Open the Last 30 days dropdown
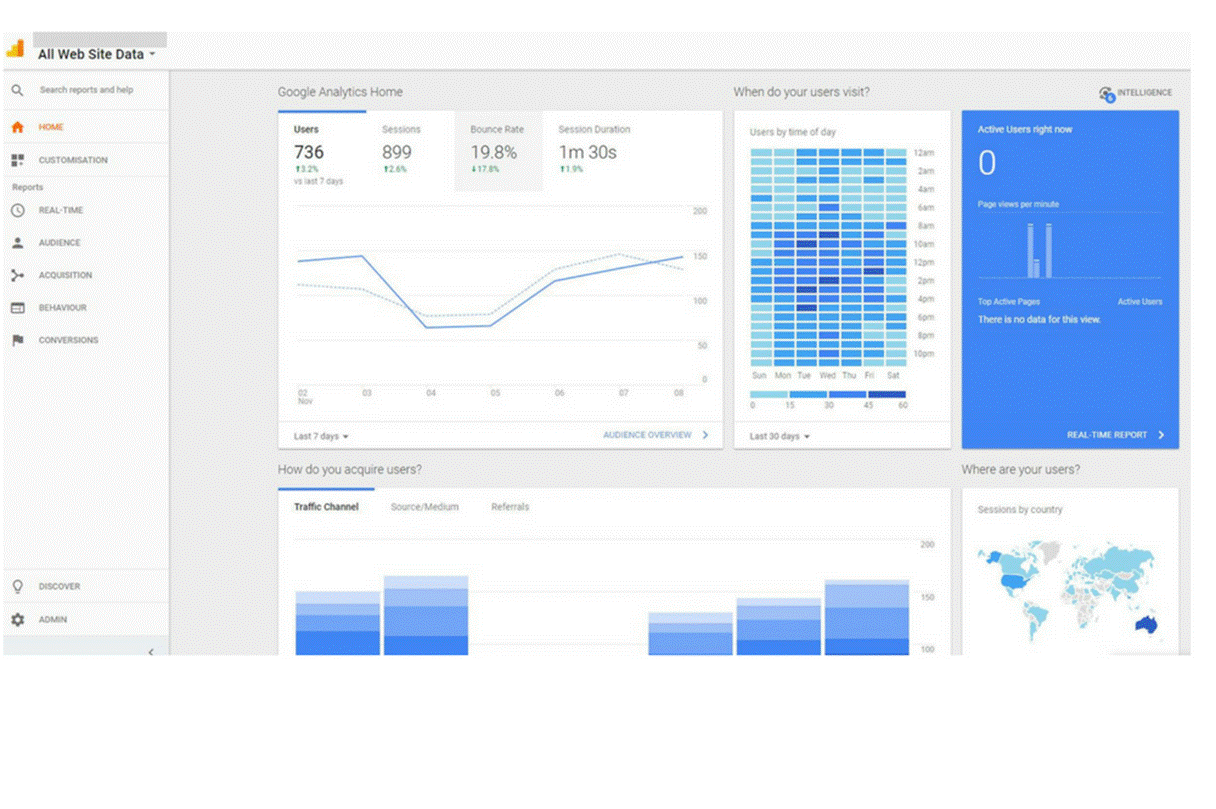This screenshot has width=1216, height=809. click(x=779, y=437)
